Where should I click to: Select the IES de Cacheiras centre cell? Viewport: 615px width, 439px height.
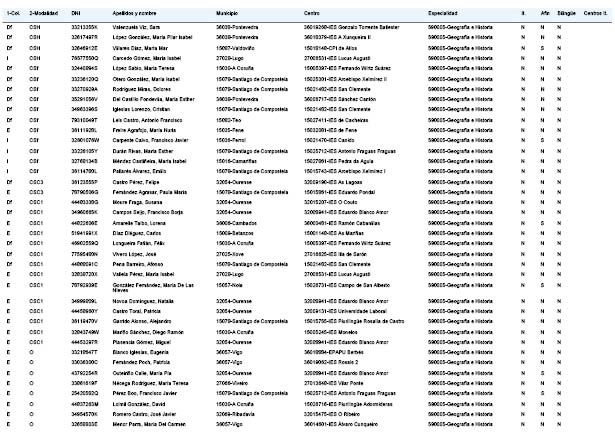pos(336,120)
